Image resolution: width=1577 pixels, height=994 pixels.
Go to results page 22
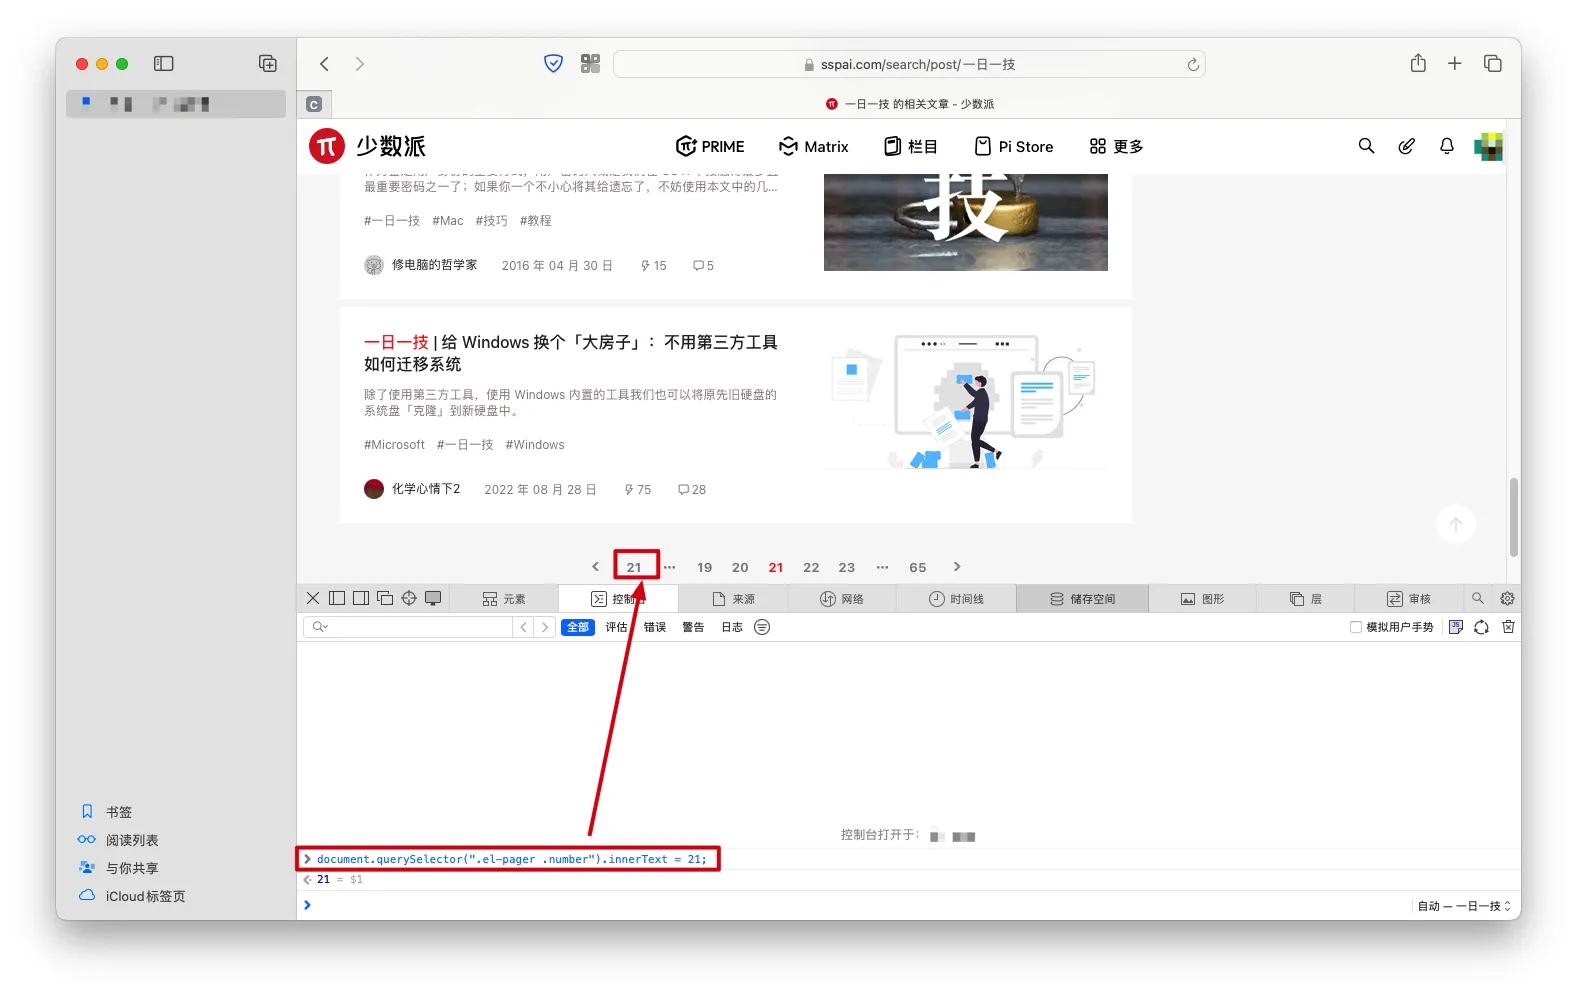pos(811,567)
